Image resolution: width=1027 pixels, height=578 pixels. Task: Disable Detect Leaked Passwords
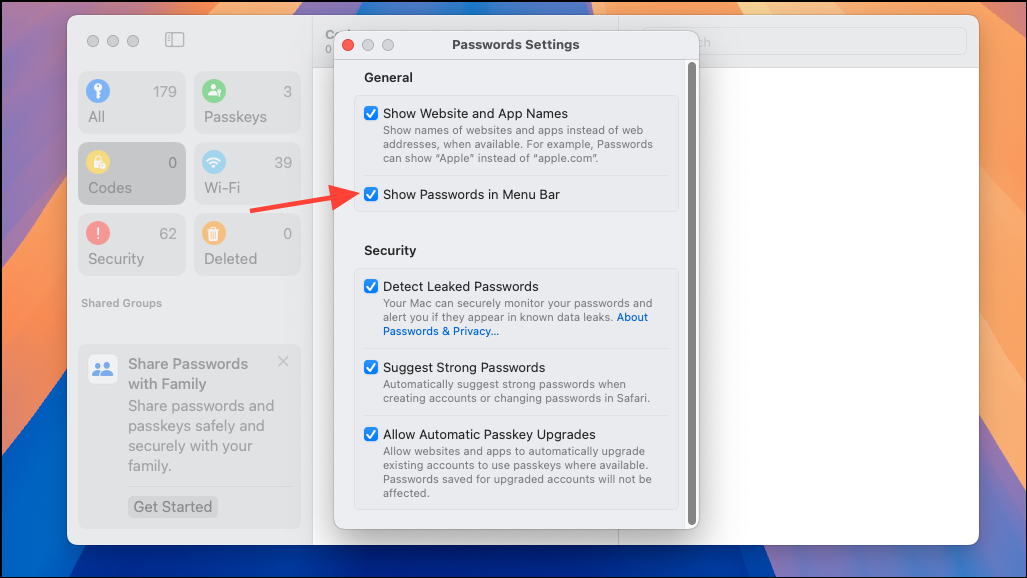click(371, 286)
